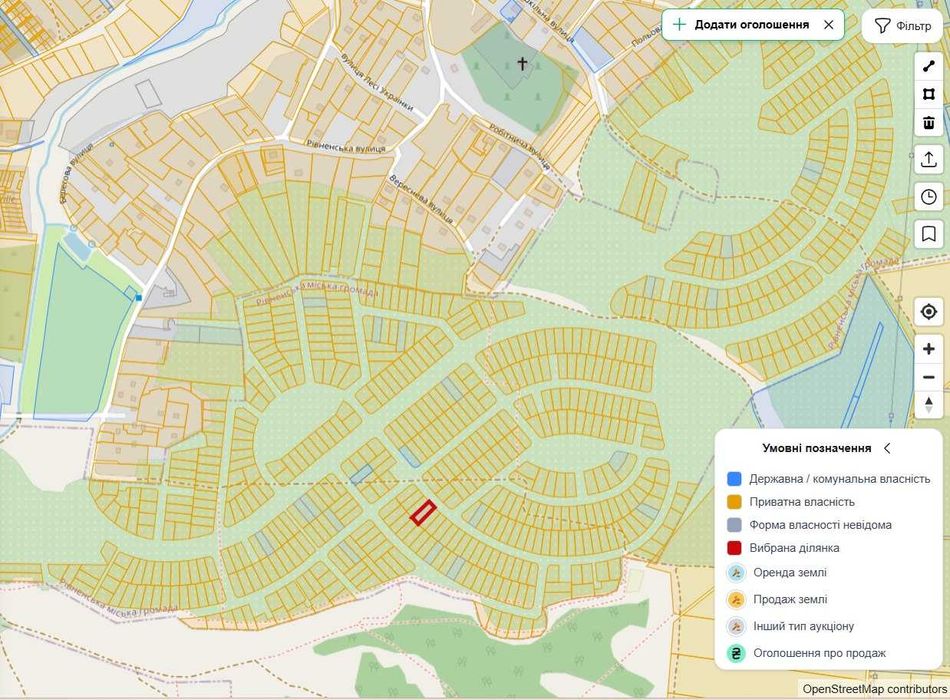This screenshot has width=950, height=700.
Task: Click the blue Державна / комунальна власність swatch
Action: (734, 479)
